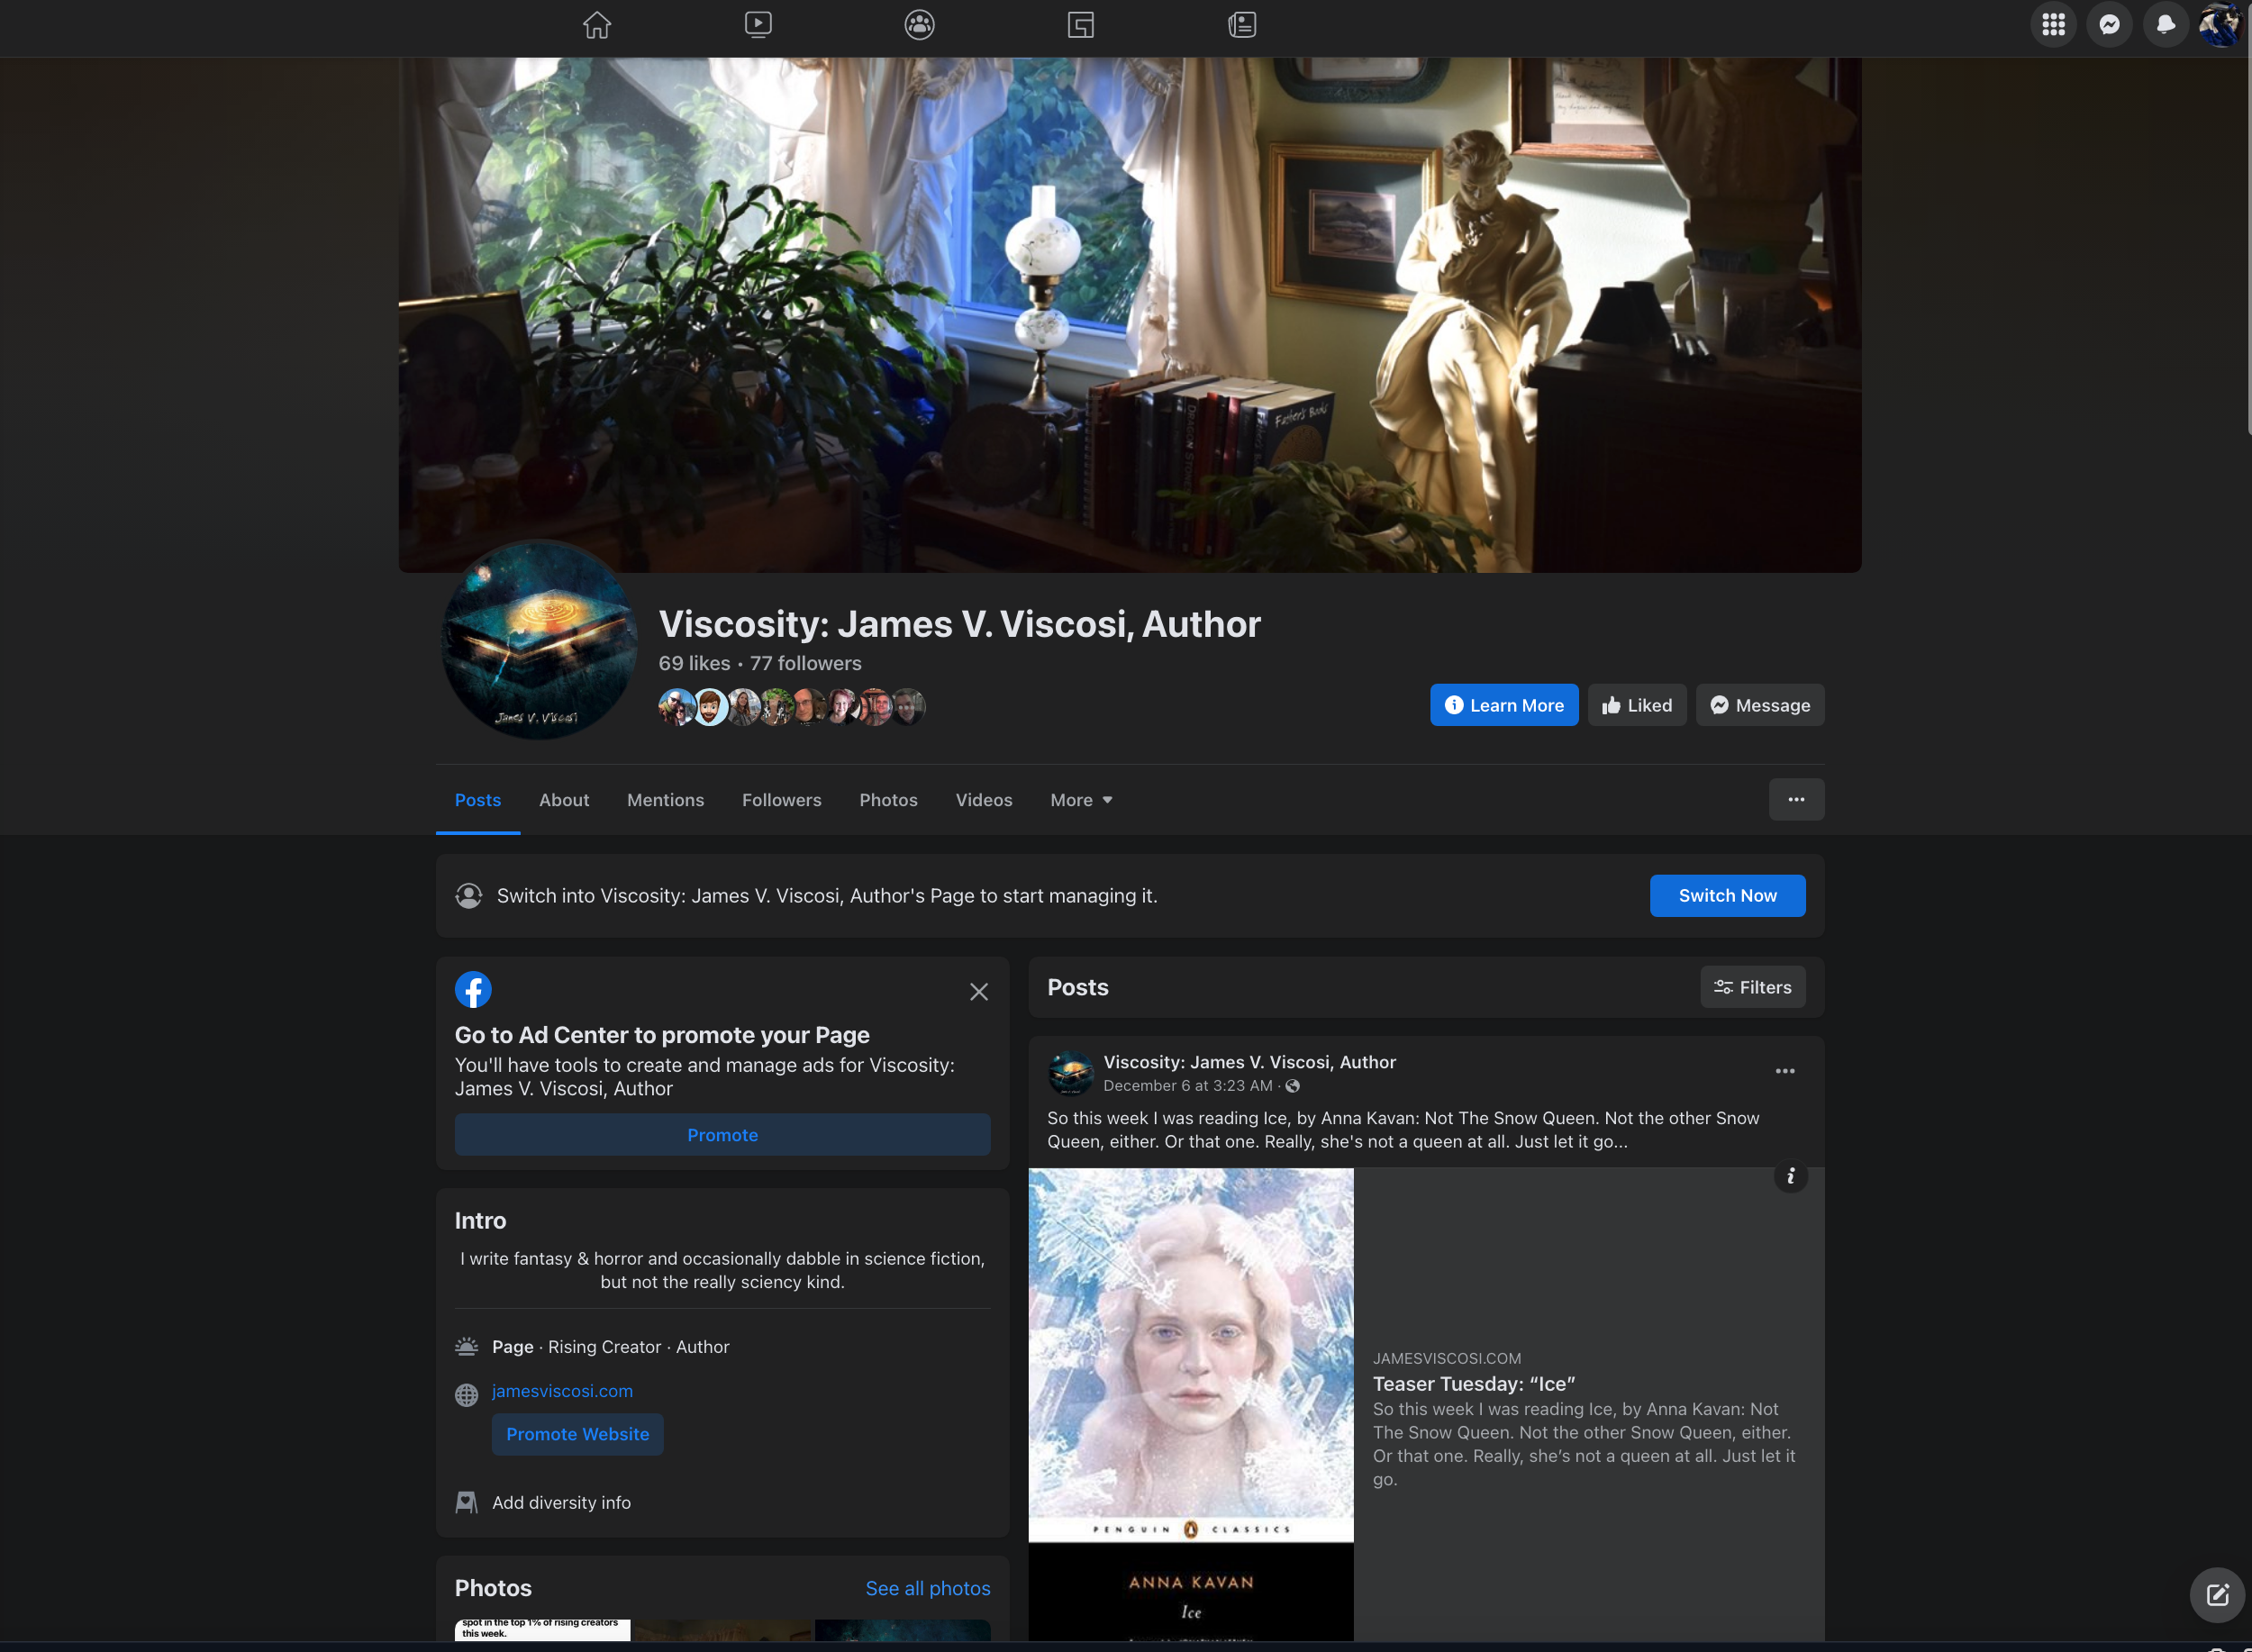
Task: Open the Groups icon in the top navigation
Action: (x=919, y=25)
